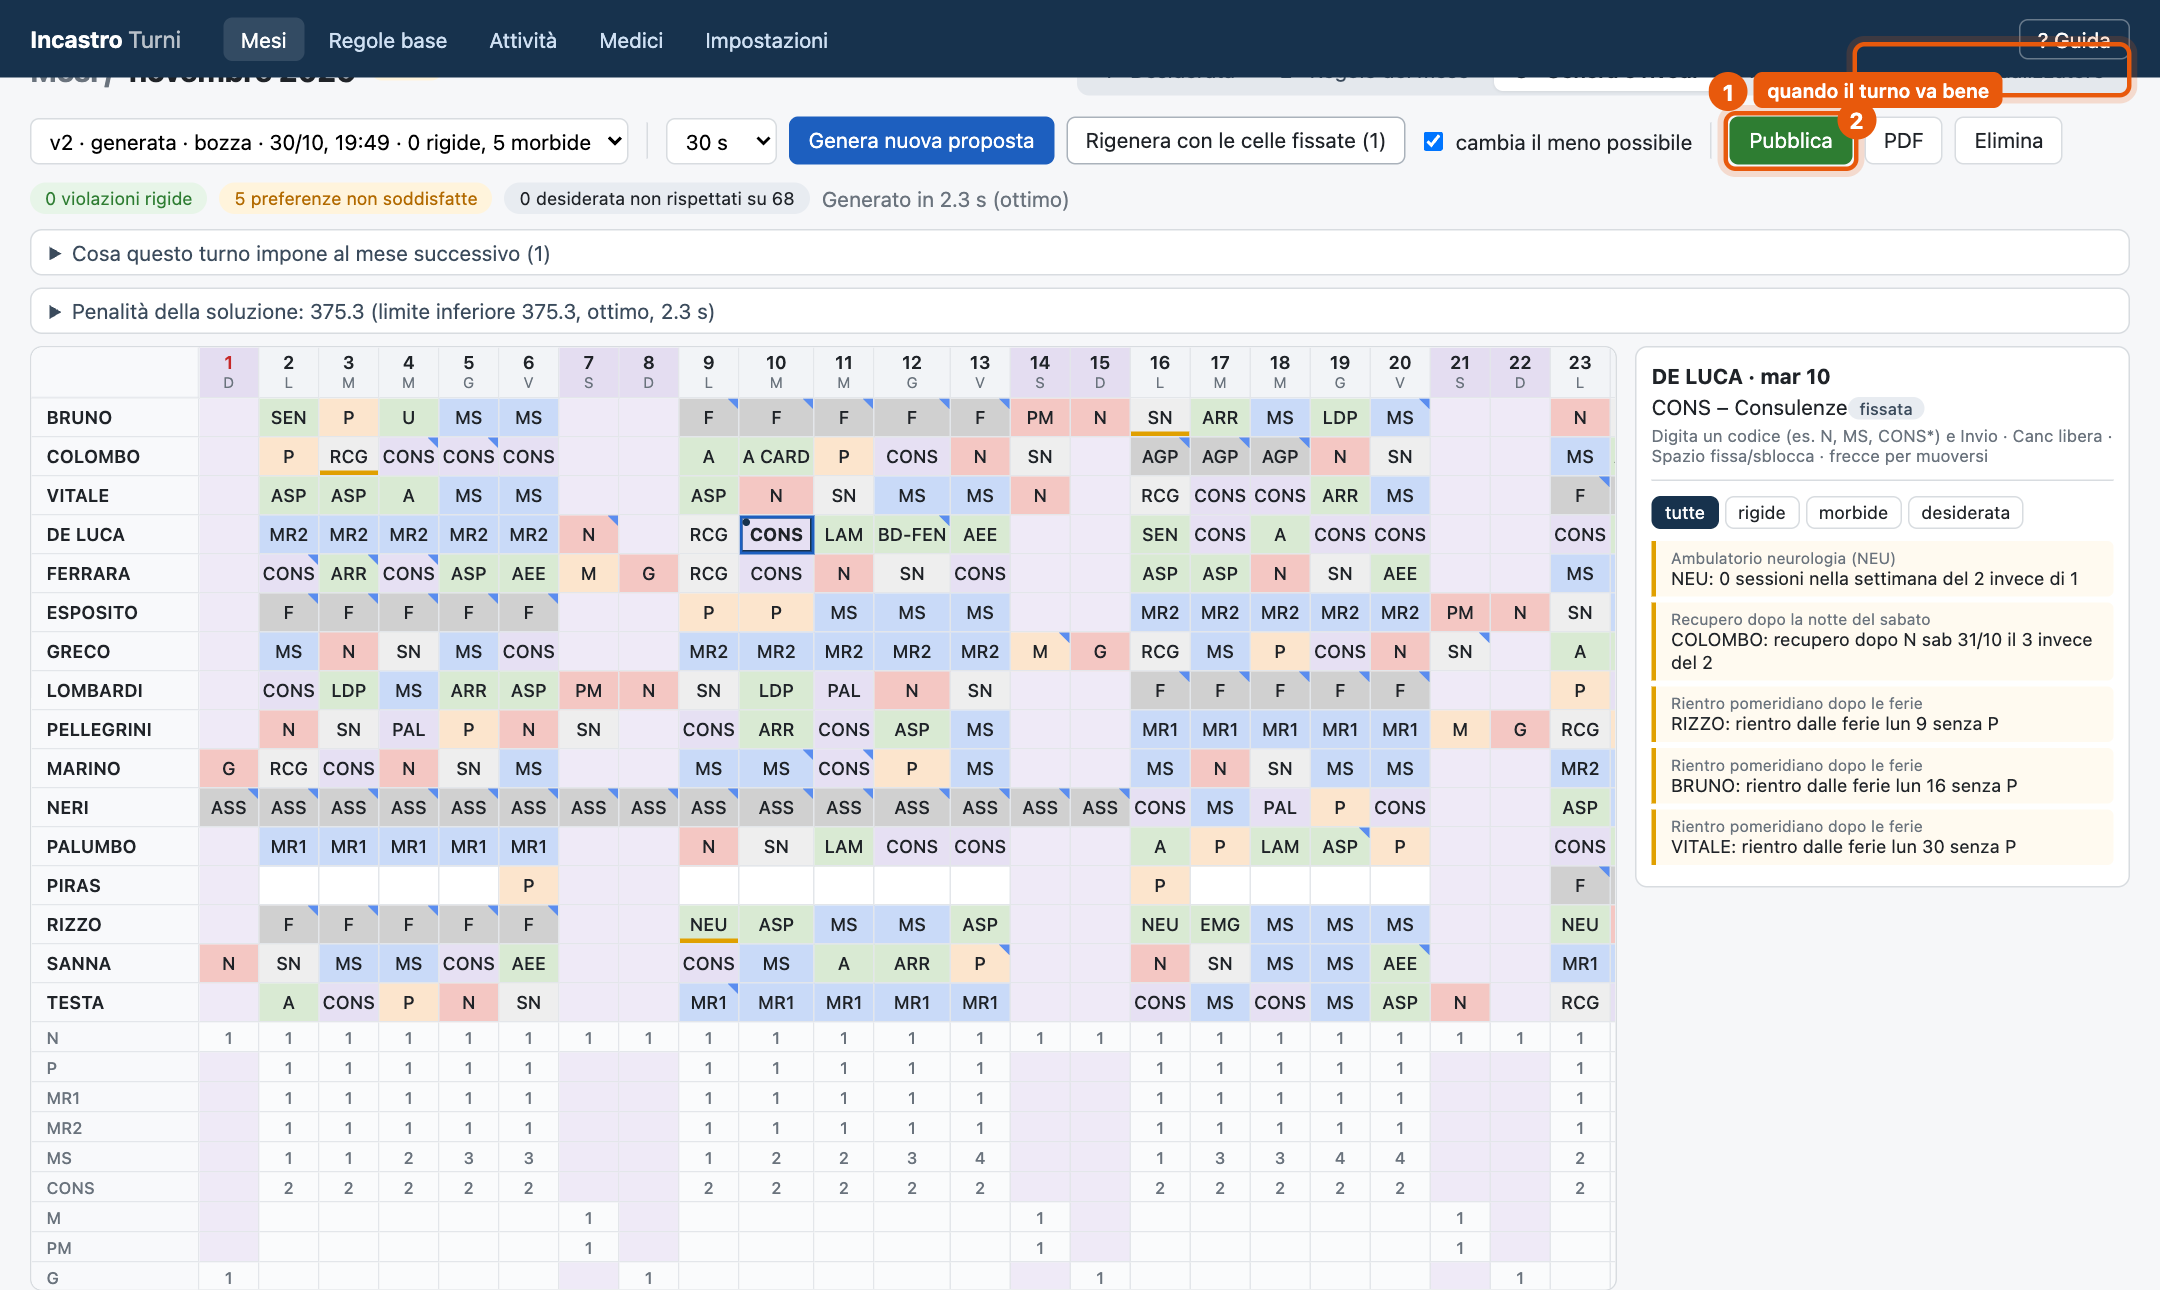Select DE LUCA's CONS cell on day 10

point(776,535)
